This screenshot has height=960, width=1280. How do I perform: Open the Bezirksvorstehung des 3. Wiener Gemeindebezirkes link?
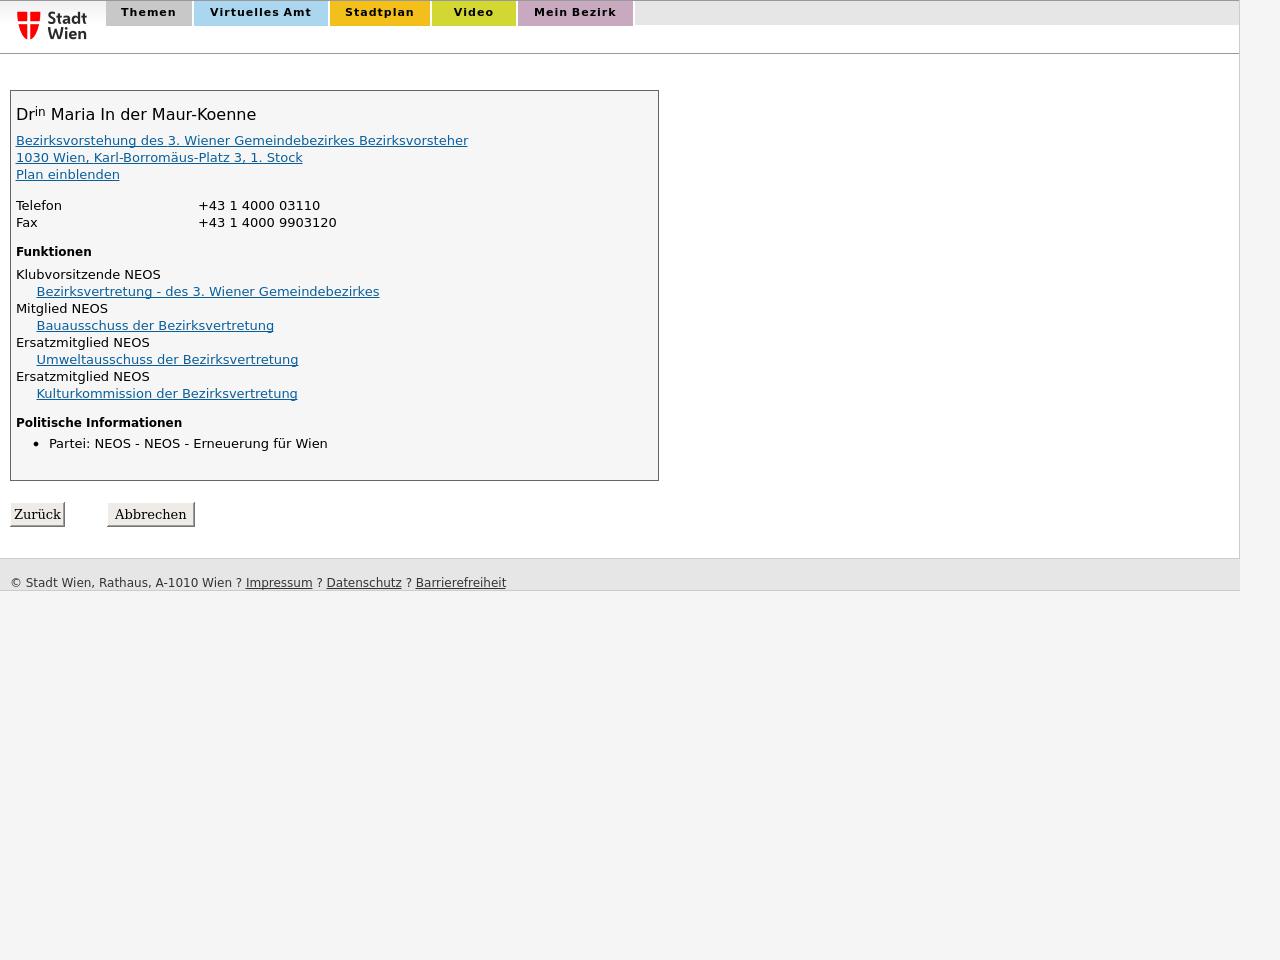coord(241,141)
